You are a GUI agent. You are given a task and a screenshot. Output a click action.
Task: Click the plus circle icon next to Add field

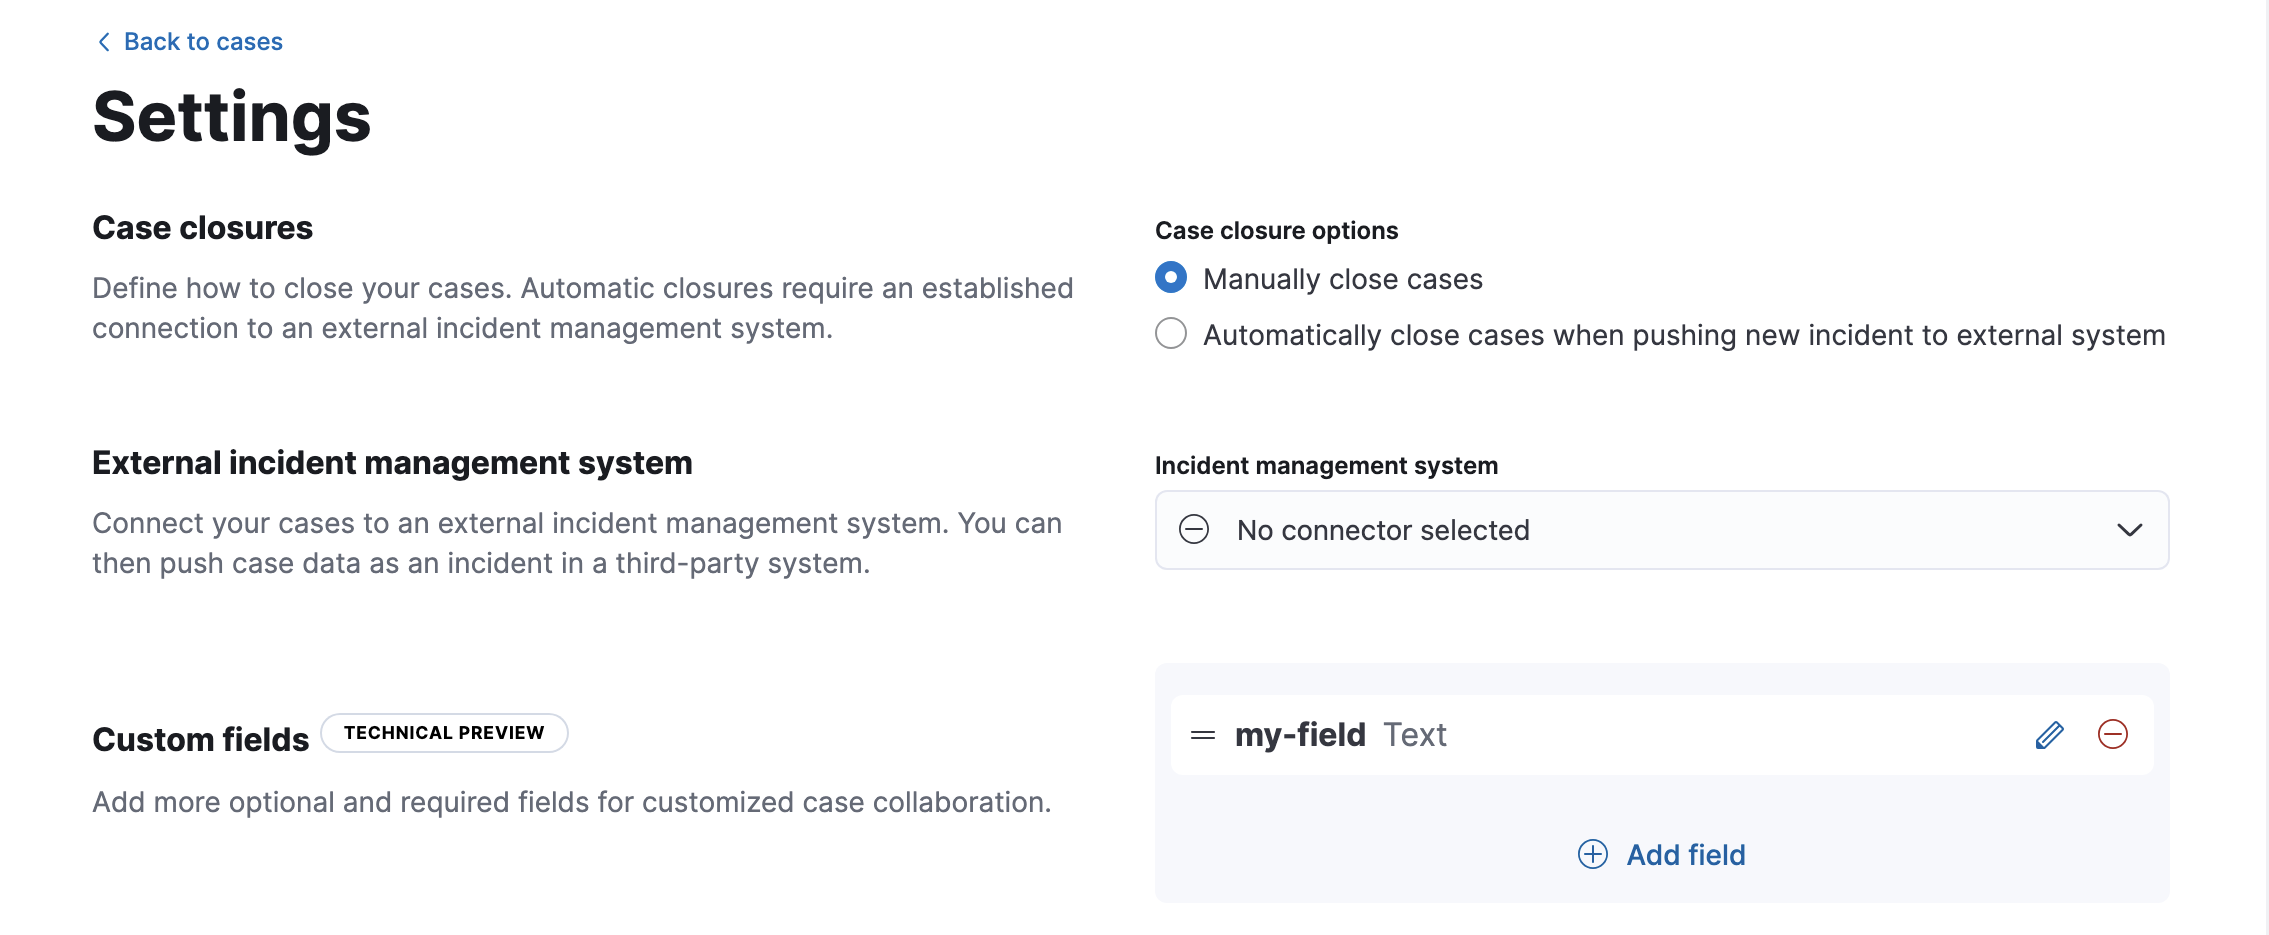coord(1592,855)
